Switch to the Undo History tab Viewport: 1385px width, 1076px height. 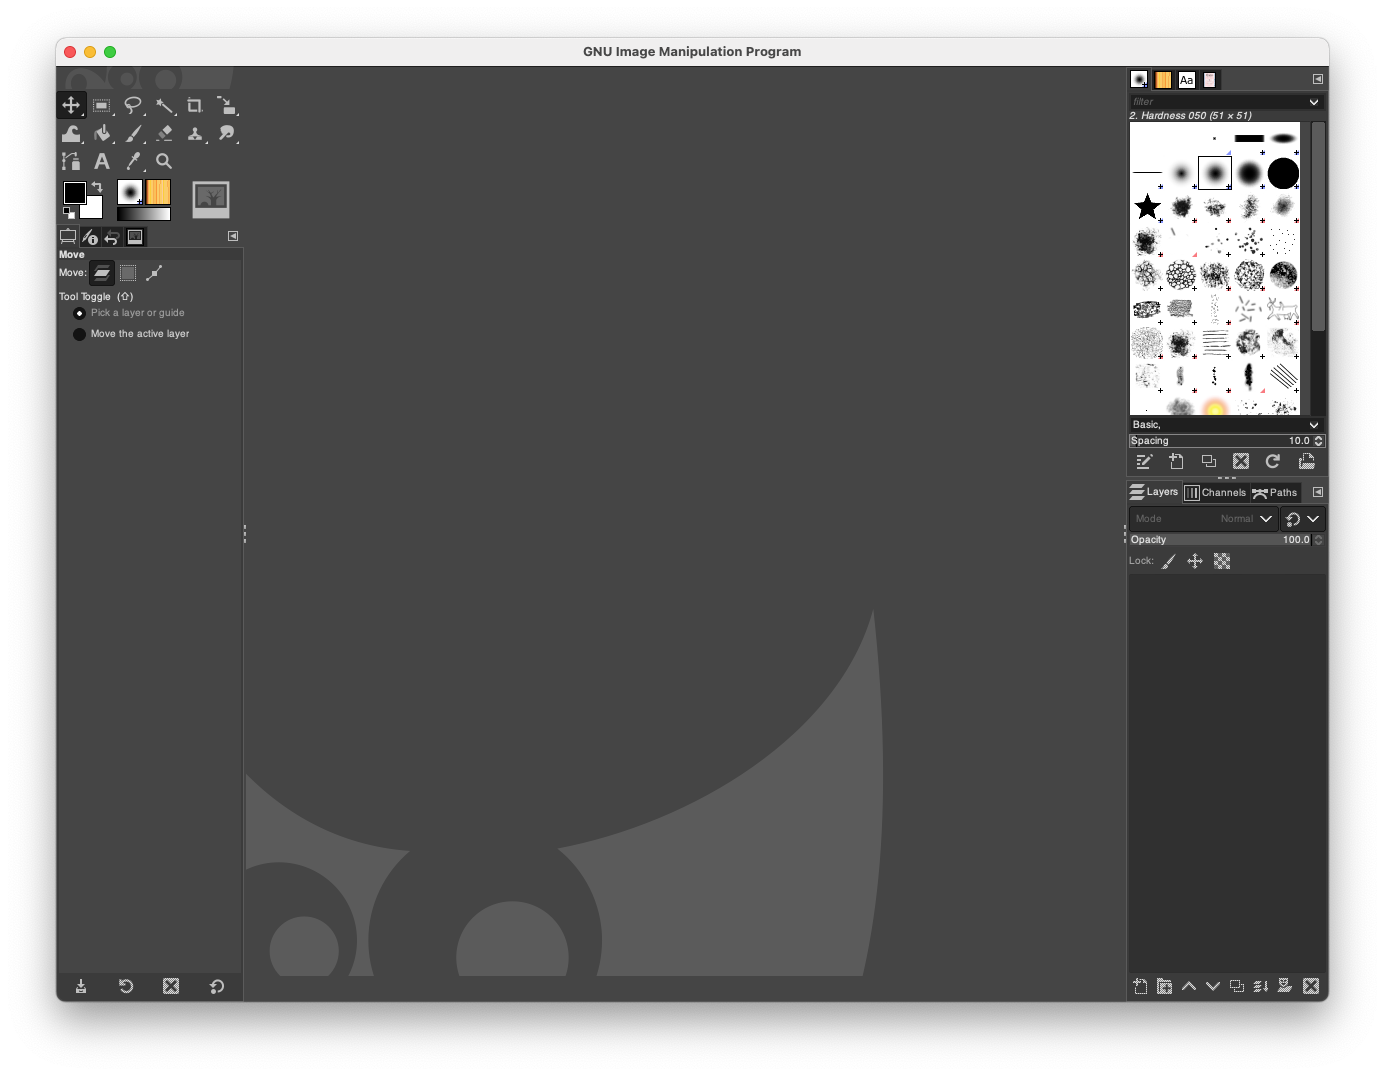[112, 237]
